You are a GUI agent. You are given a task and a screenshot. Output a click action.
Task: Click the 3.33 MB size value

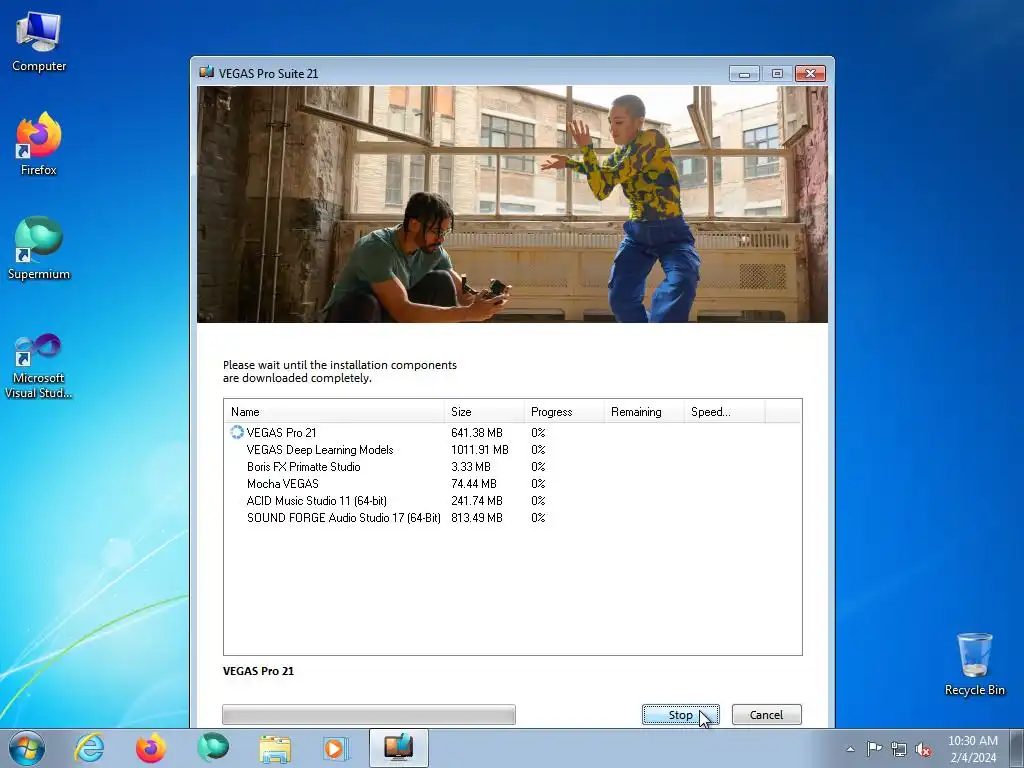[470, 466]
